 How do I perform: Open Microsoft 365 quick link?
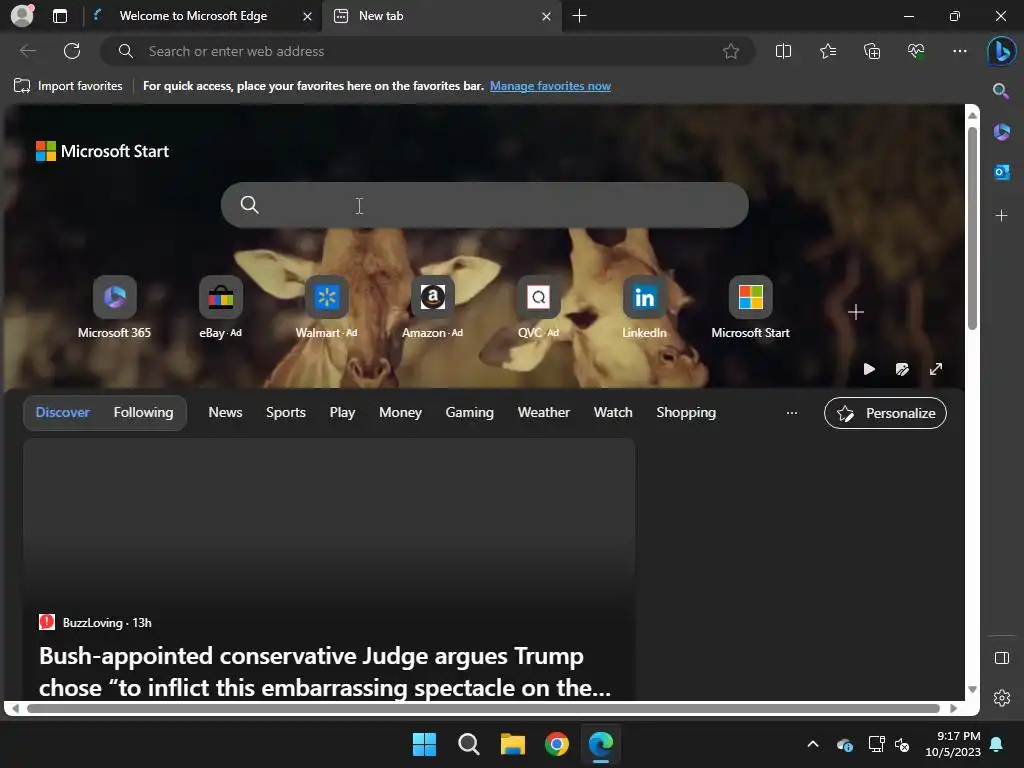click(x=114, y=308)
